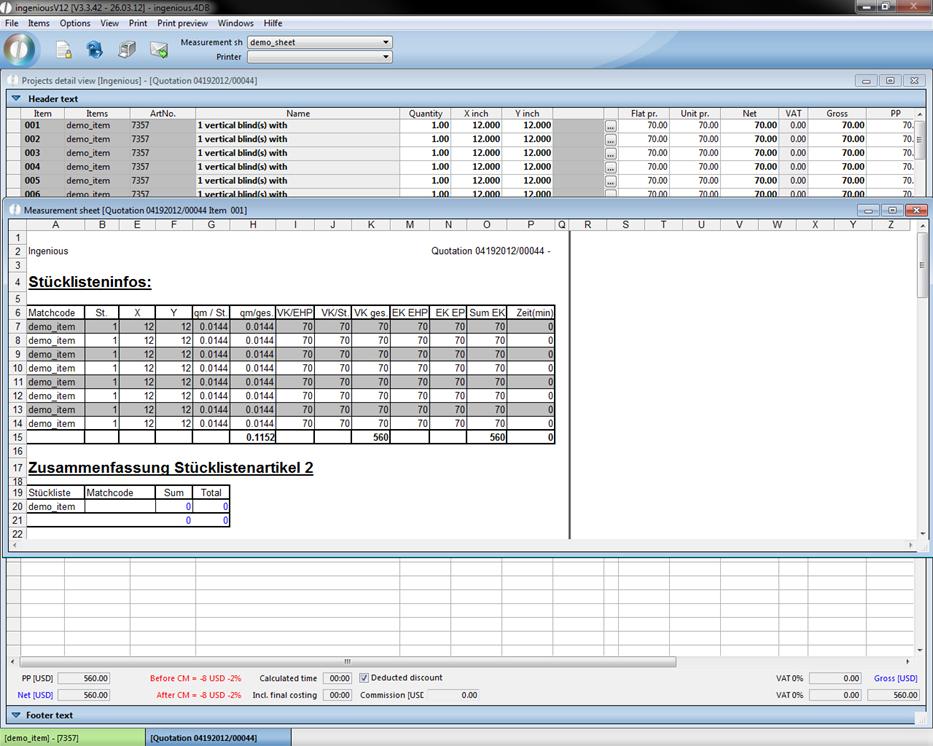Viewport: 933px width, 746px height.
Task: Click the ellipsis button in item 003 row
Action: pyautogui.click(x=610, y=154)
